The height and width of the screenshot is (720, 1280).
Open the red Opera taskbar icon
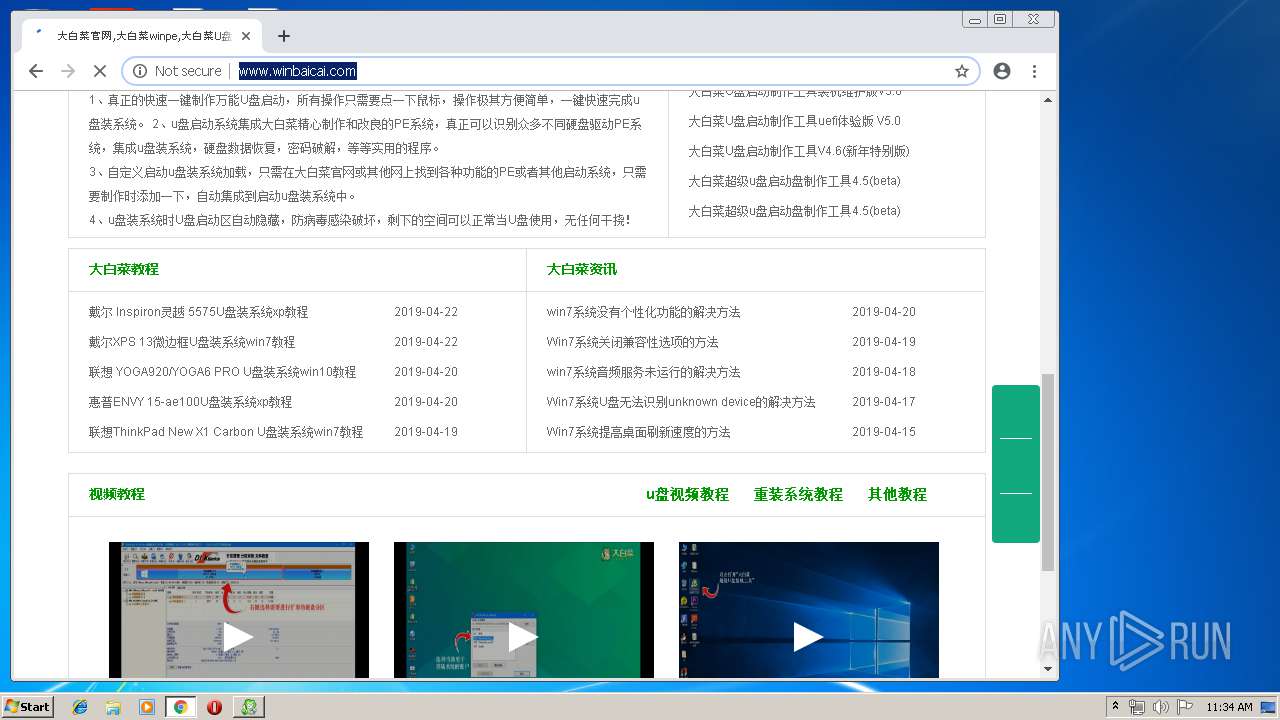point(214,707)
